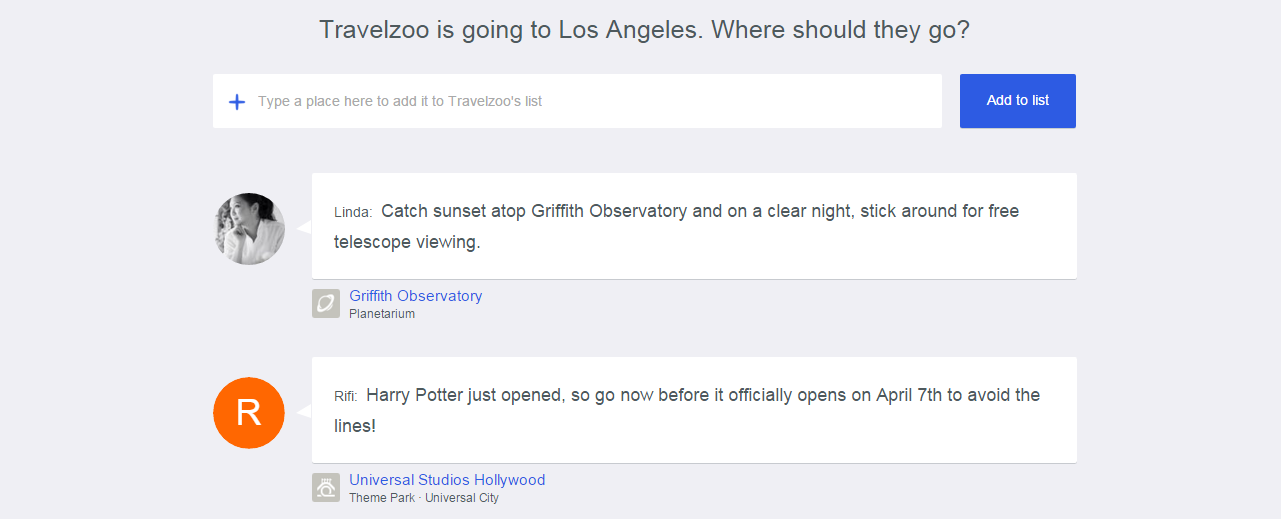Click the Travelzoo Los Angeles page heading
Viewport: 1281px width, 519px height.
[644, 30]
